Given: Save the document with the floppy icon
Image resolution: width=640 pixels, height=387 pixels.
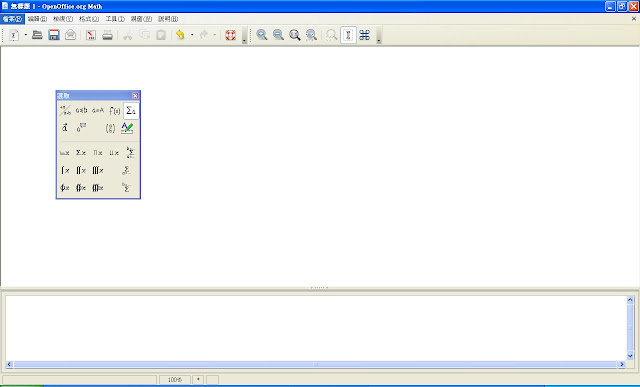Looking at the screenshot, I should tap(54, 35).
